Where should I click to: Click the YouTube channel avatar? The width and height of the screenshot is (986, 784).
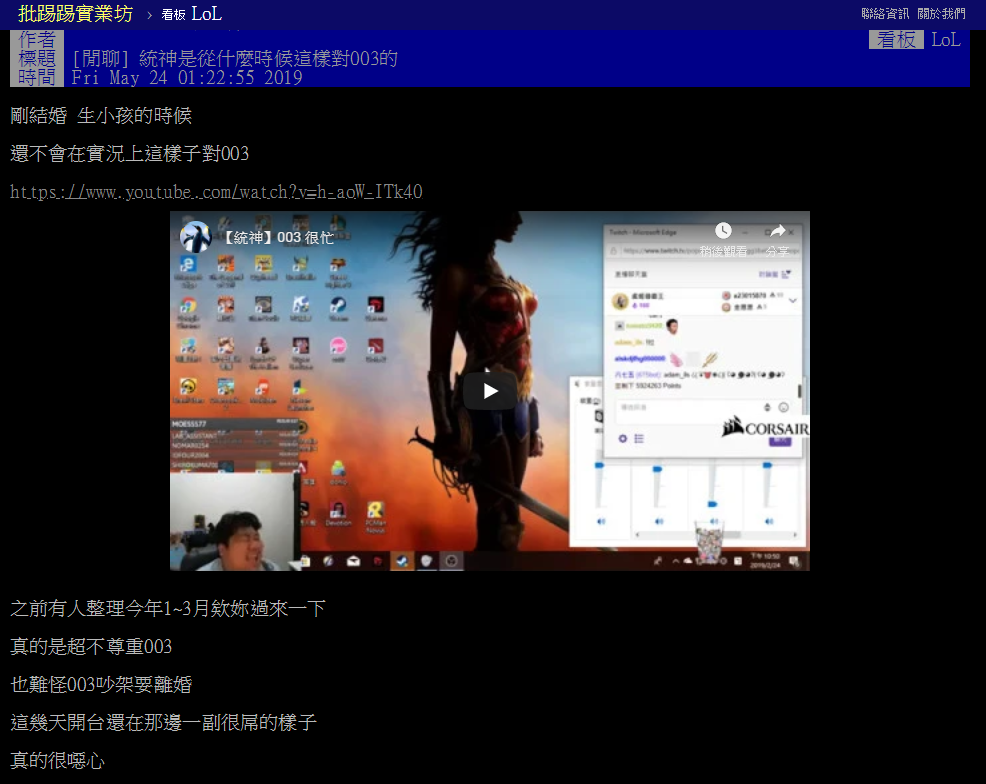pos(195,237)
